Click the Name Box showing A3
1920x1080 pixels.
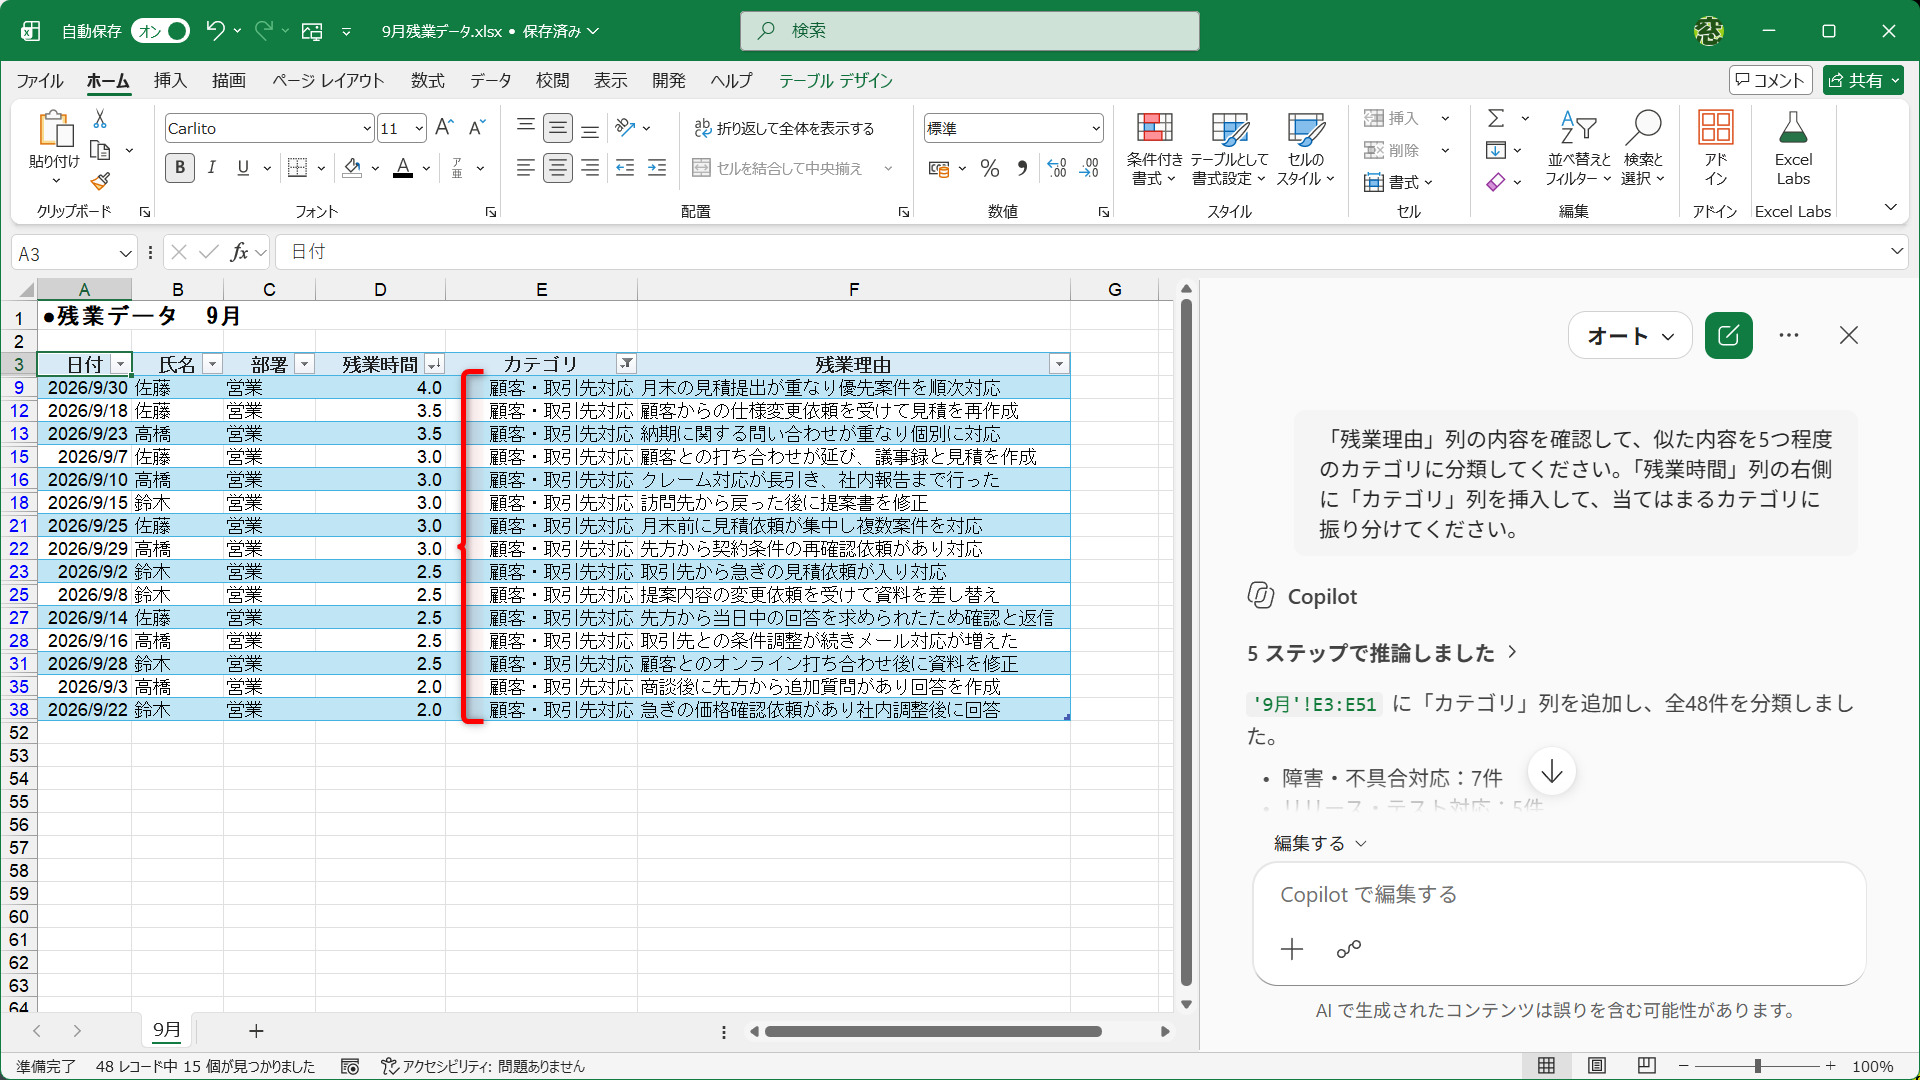coord(74,253)
